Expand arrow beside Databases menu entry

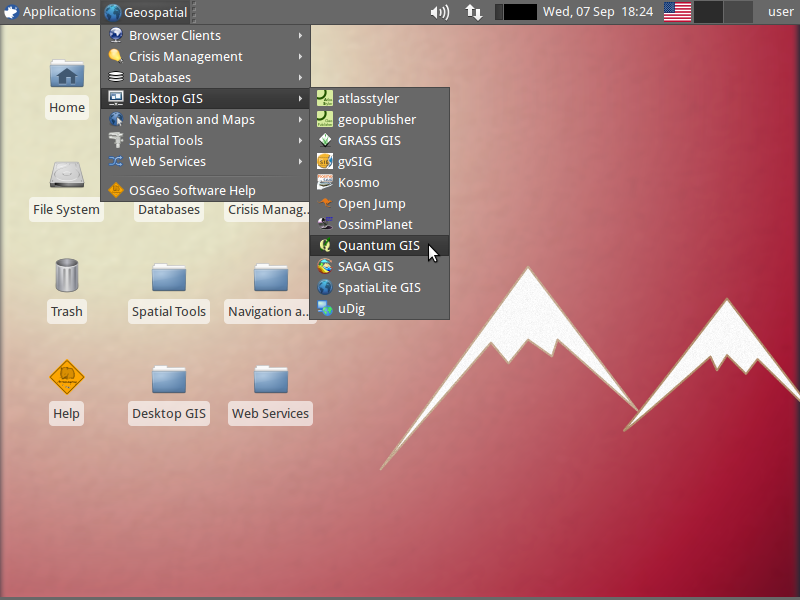(301, 77)
